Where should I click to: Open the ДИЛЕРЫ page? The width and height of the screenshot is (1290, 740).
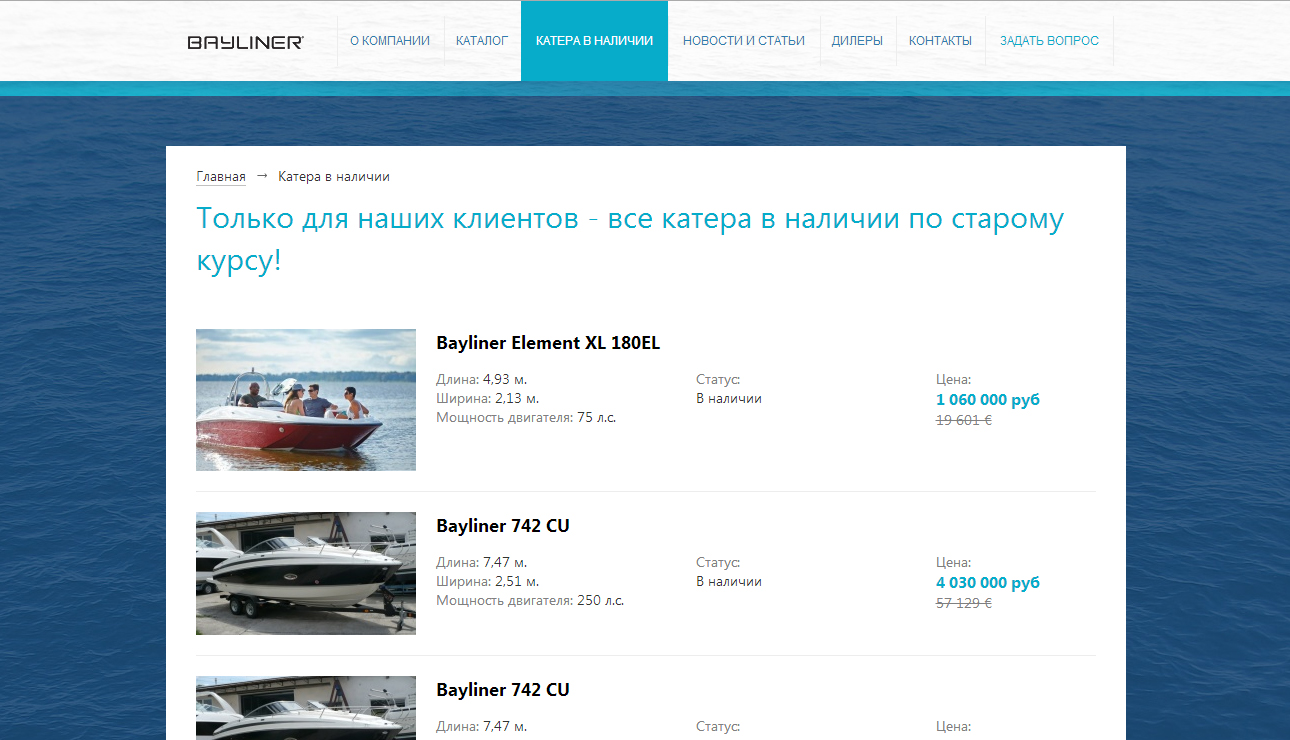point(857,41)
